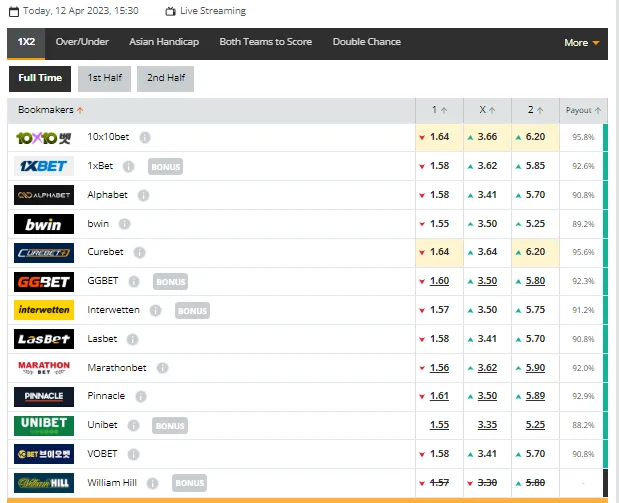Open the Over/Under tab

[x=82, y=42]
